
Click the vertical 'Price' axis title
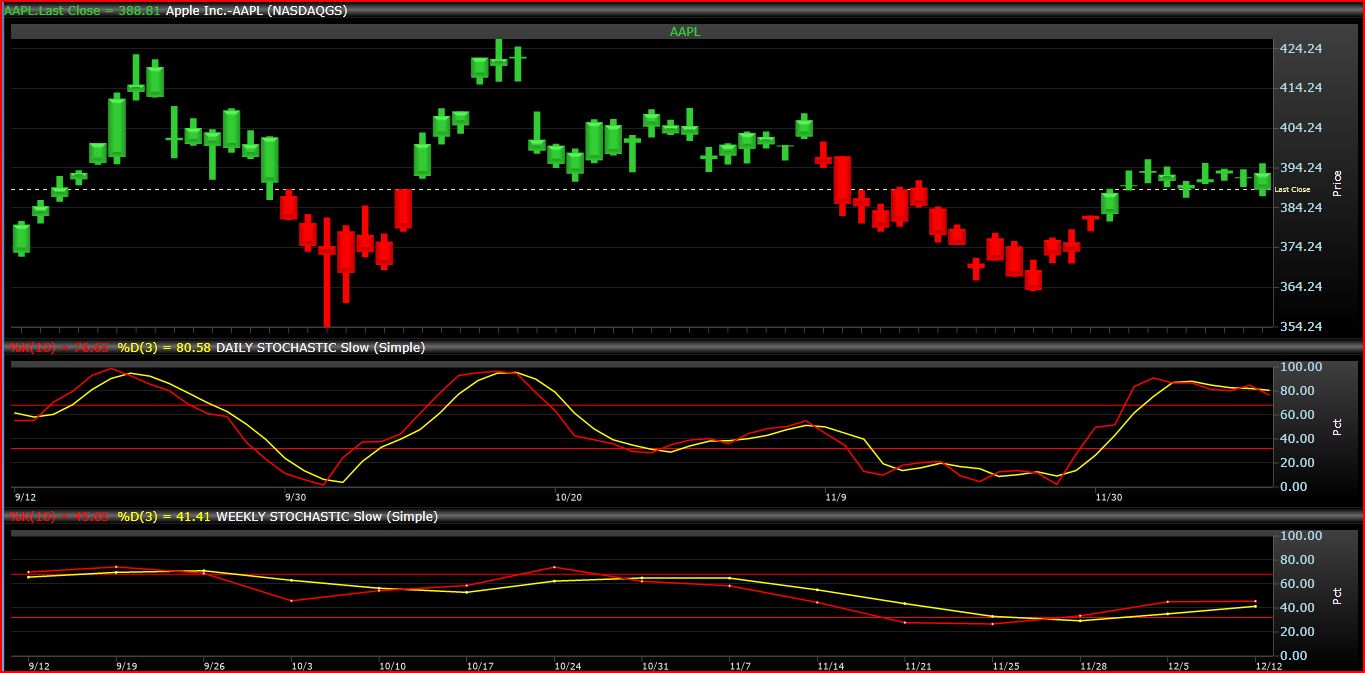(x=1339, y=182)
